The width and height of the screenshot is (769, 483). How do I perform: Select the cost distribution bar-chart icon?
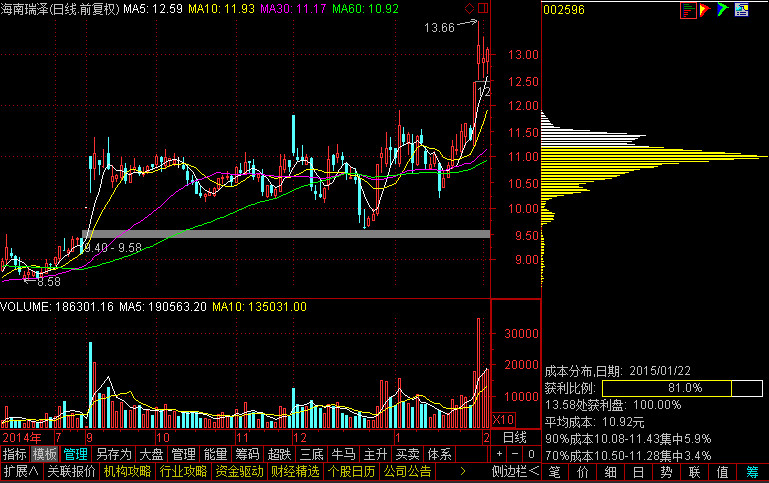(x=688, y=10)
